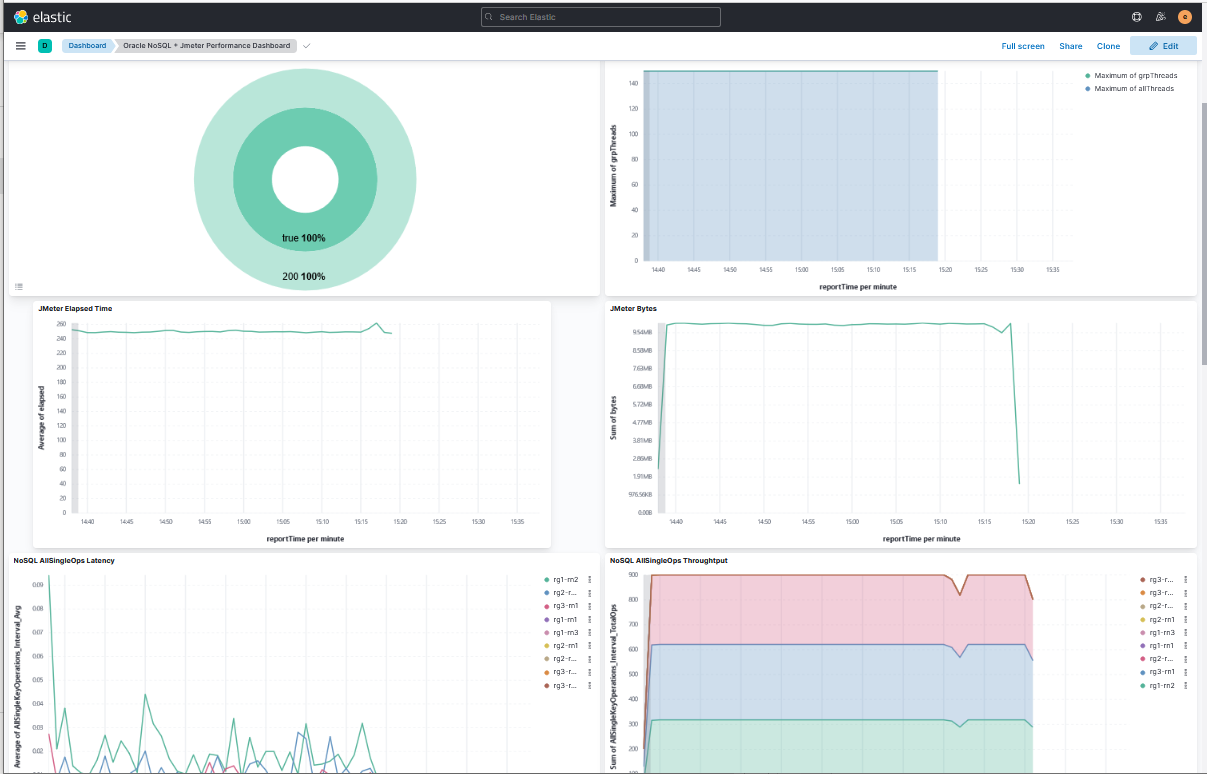Image resolution: width=1207 pixels, height=774 pixels.
Task: Click the rg3-rn1 label in the Throughput legend
Action: click(x=1162, y=672)
